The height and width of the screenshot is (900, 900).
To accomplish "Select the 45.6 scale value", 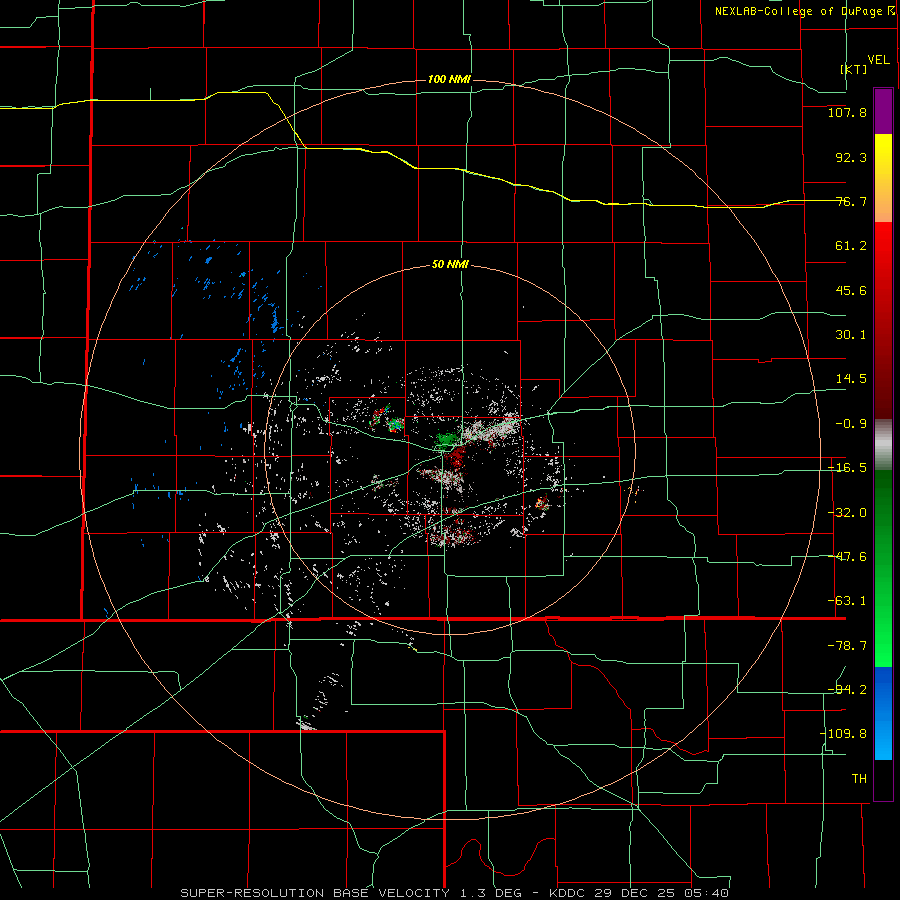I will [x=851, y=290].
